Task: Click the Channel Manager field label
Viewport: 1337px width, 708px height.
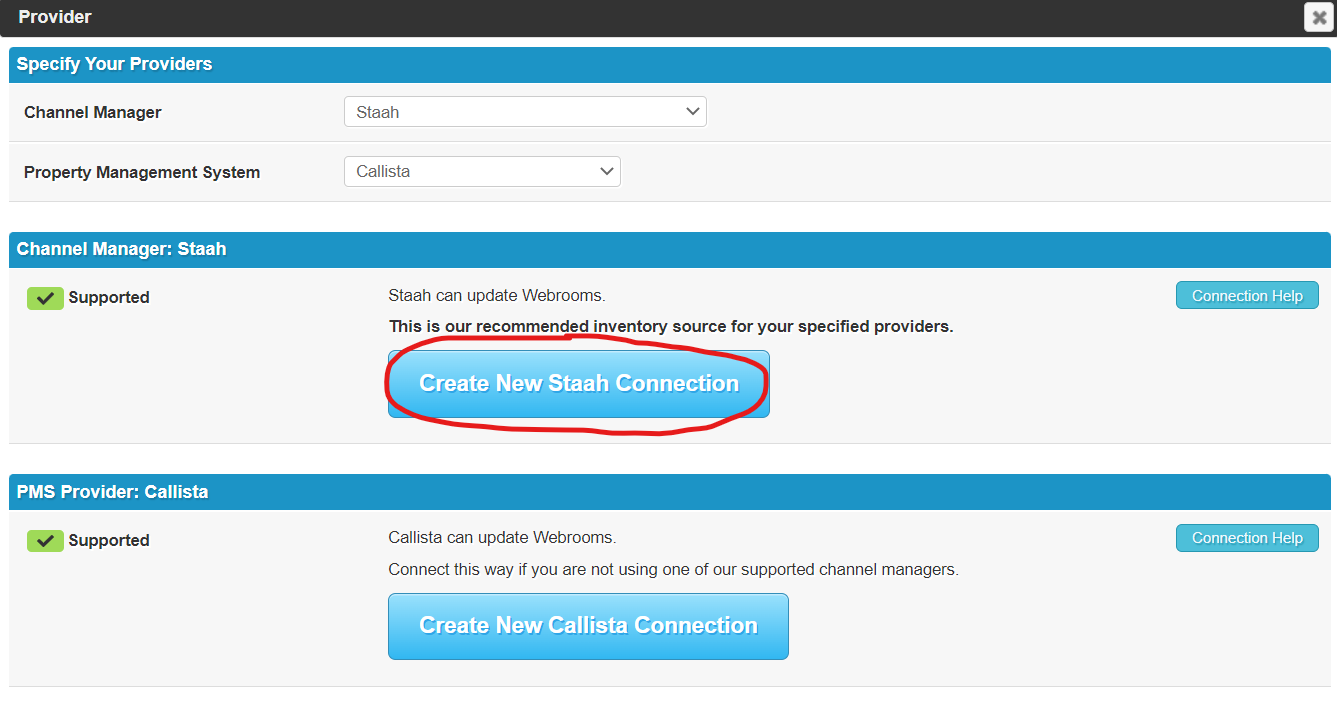Action: tap(93, 112)
